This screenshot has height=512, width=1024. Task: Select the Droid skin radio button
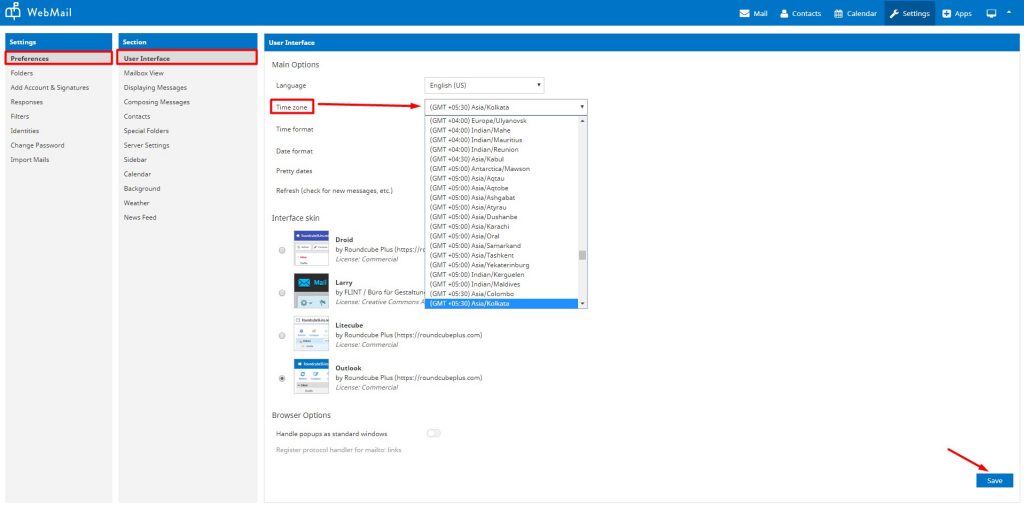[282, 250]
